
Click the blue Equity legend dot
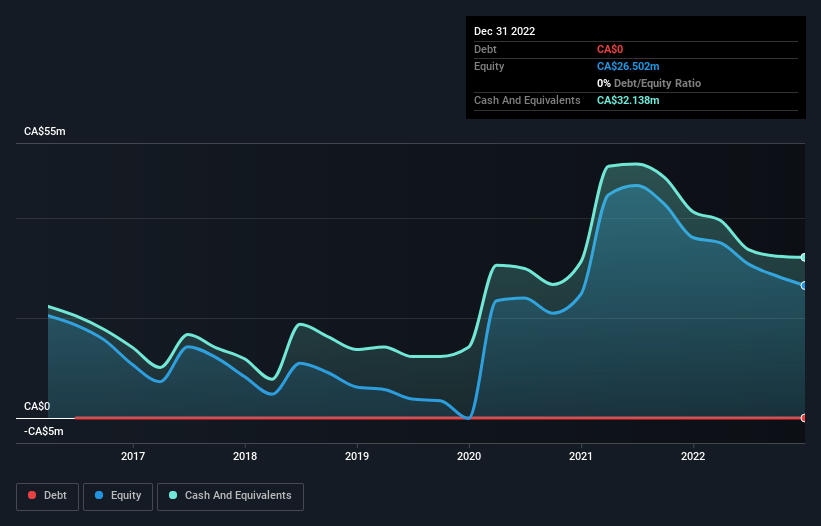99,495
